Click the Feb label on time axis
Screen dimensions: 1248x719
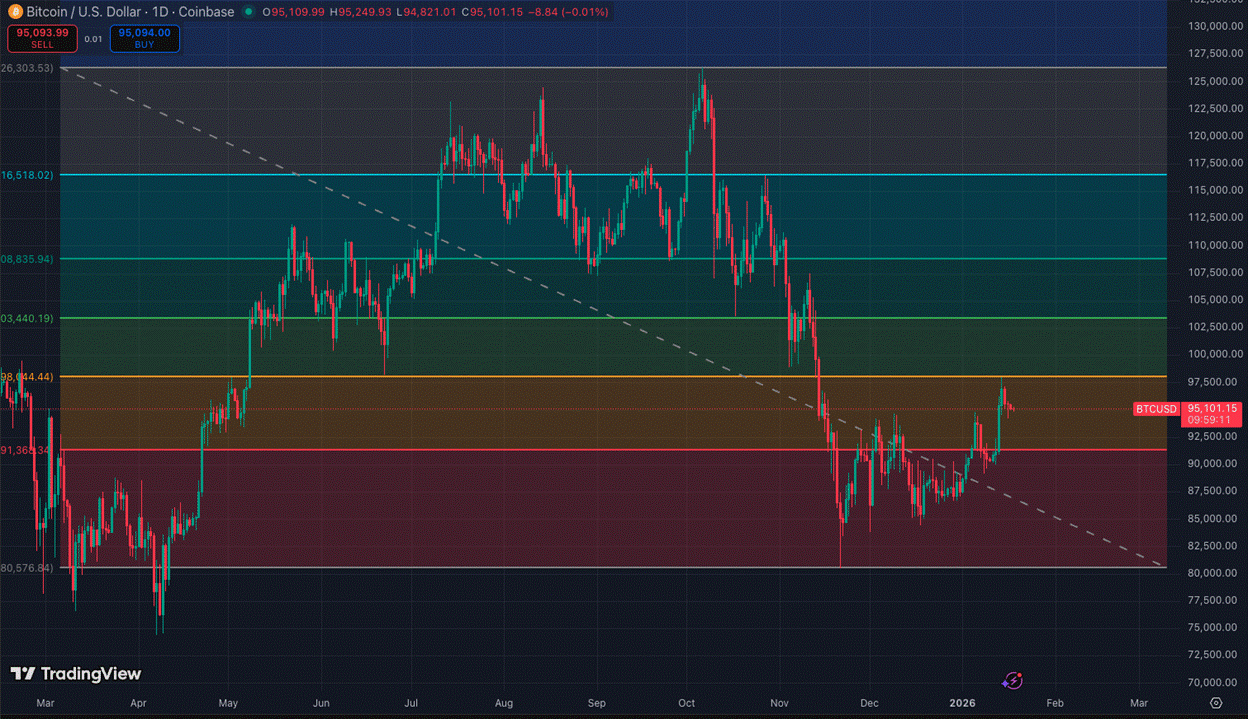1055,703
